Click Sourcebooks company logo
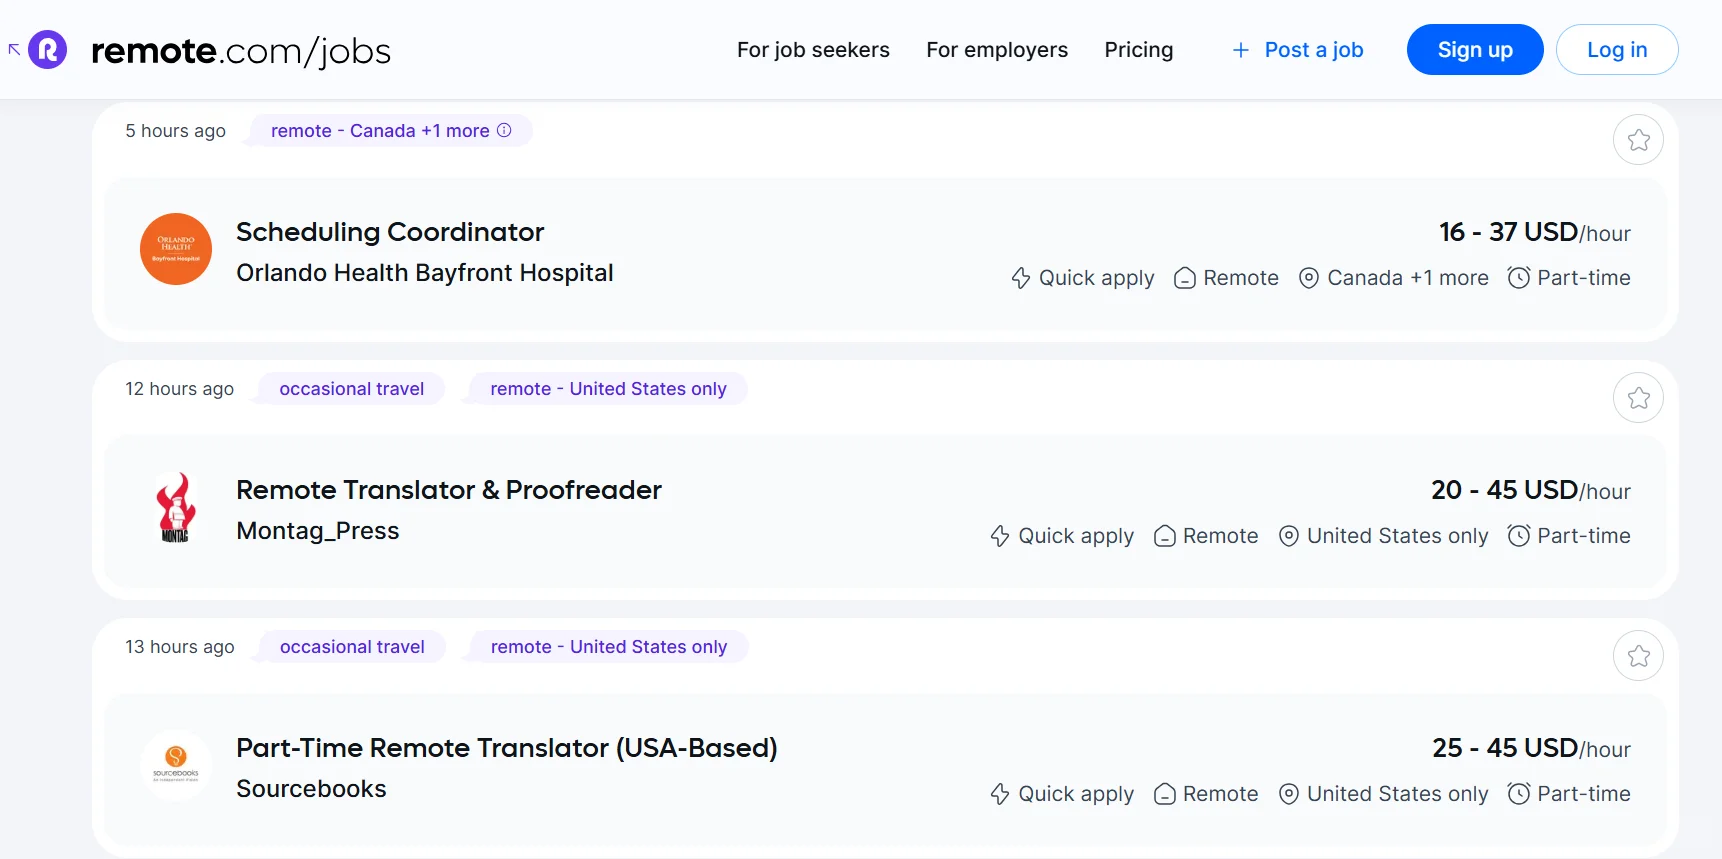 (176, 765)
